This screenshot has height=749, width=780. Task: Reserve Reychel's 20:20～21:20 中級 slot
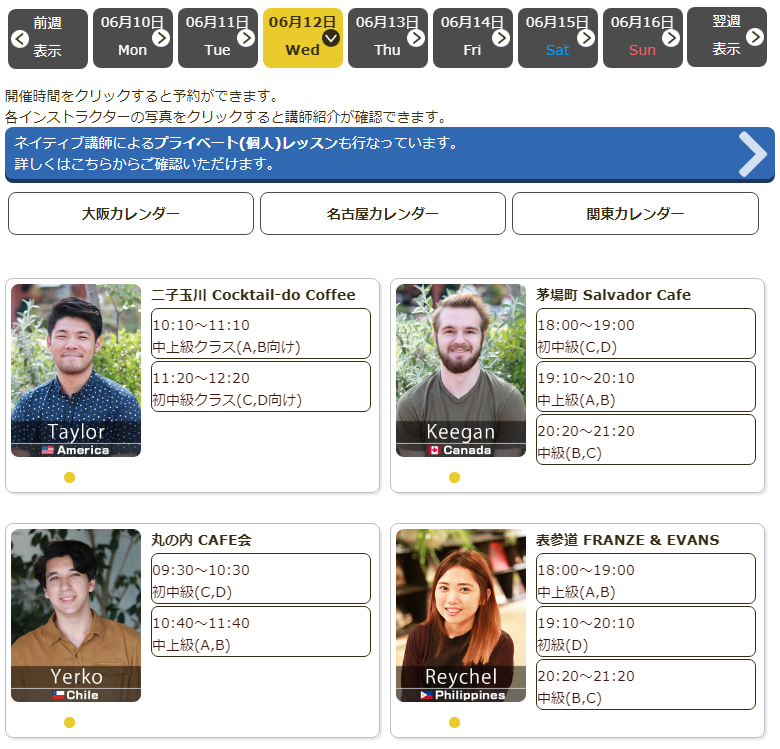[x=646, y=685]
